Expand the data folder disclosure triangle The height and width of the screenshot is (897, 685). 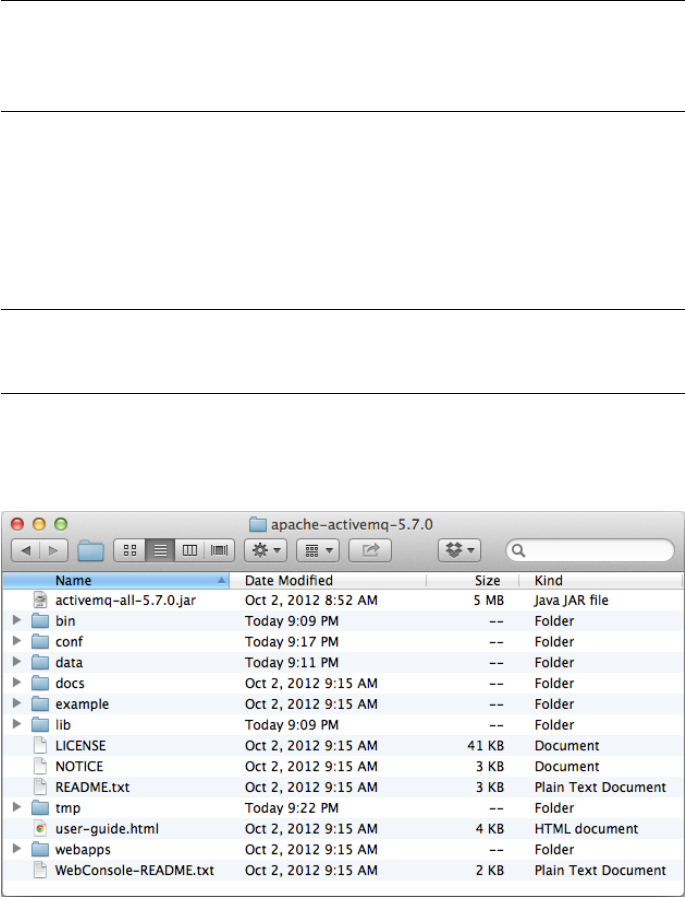(x=17, y=661)
